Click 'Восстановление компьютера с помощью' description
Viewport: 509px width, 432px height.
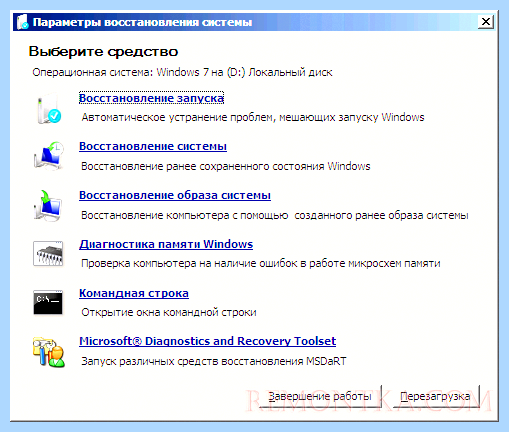[275, 215]
